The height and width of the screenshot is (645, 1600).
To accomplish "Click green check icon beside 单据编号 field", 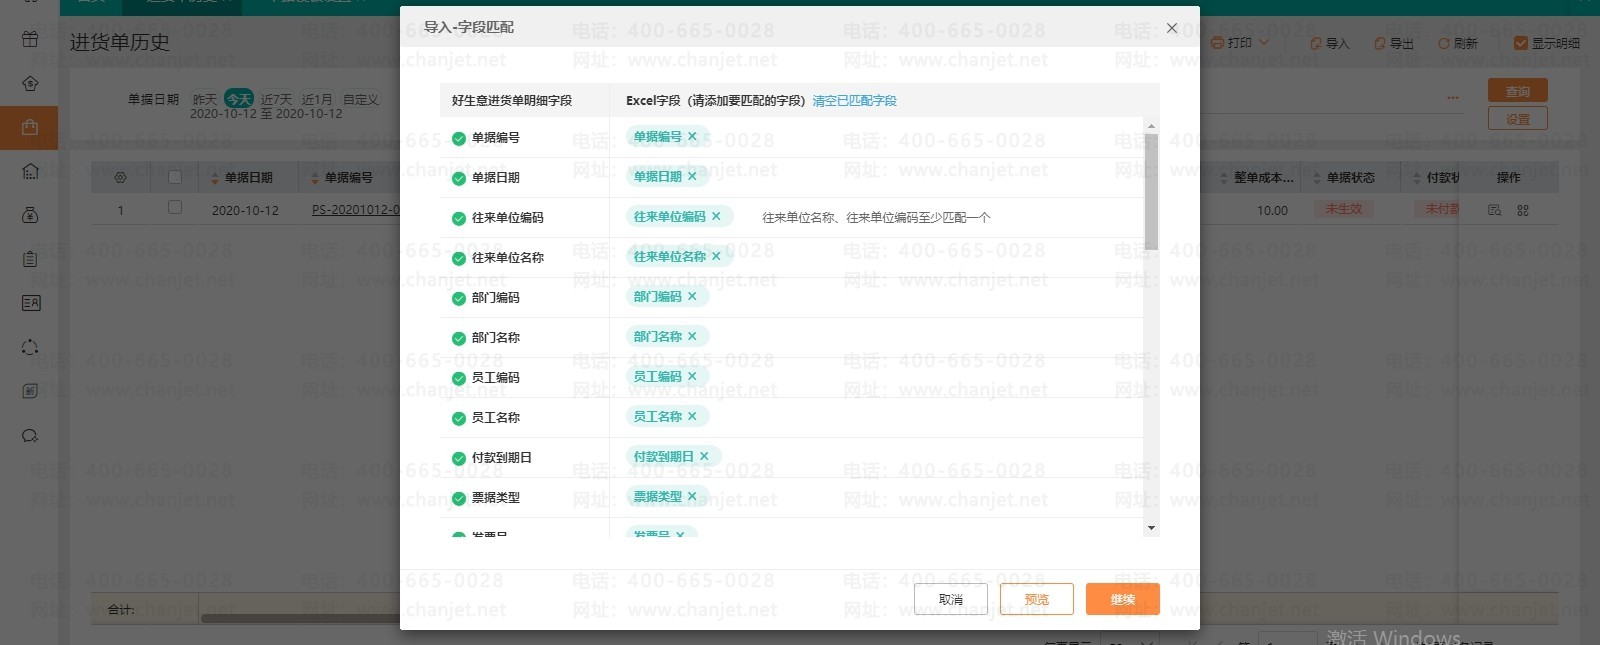I will (459, 139).
